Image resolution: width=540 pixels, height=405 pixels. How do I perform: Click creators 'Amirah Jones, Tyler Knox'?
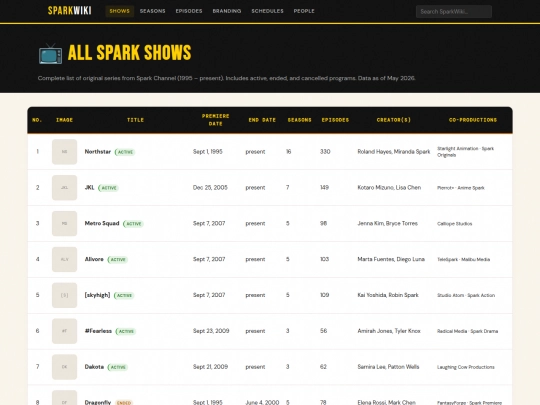(389, 331)
